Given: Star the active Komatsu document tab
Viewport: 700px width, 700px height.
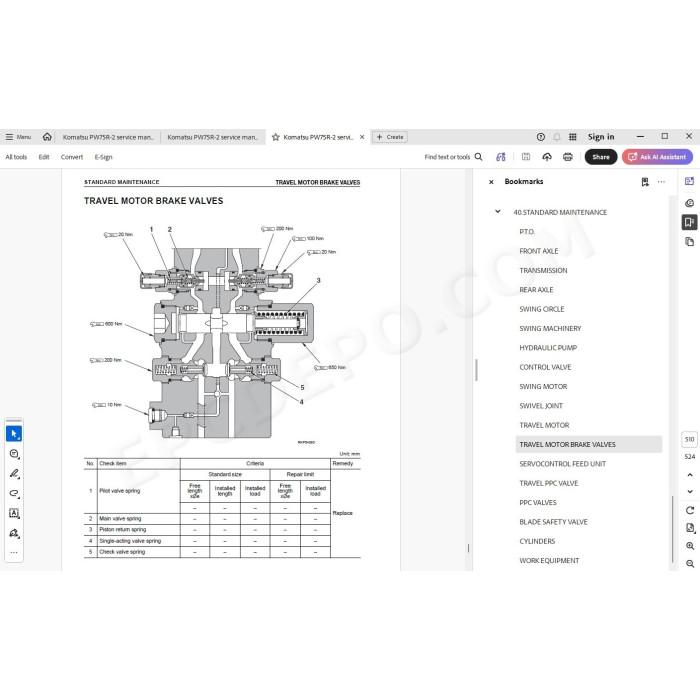Looking at the screenshot, I should click(x=276, y=137).
